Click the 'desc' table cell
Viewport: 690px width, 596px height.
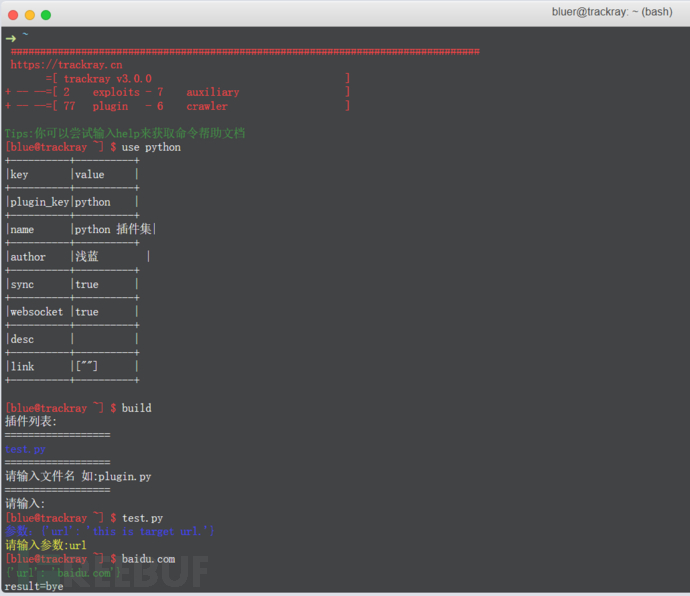click(x=22, y=339)
